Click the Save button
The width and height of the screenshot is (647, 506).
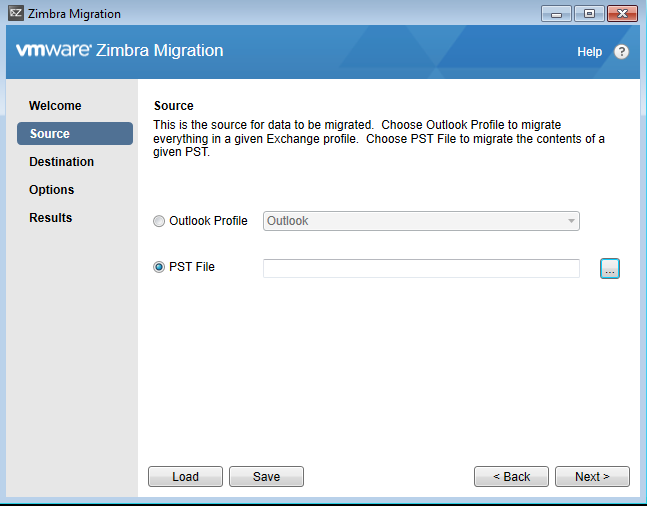point(266,477)
